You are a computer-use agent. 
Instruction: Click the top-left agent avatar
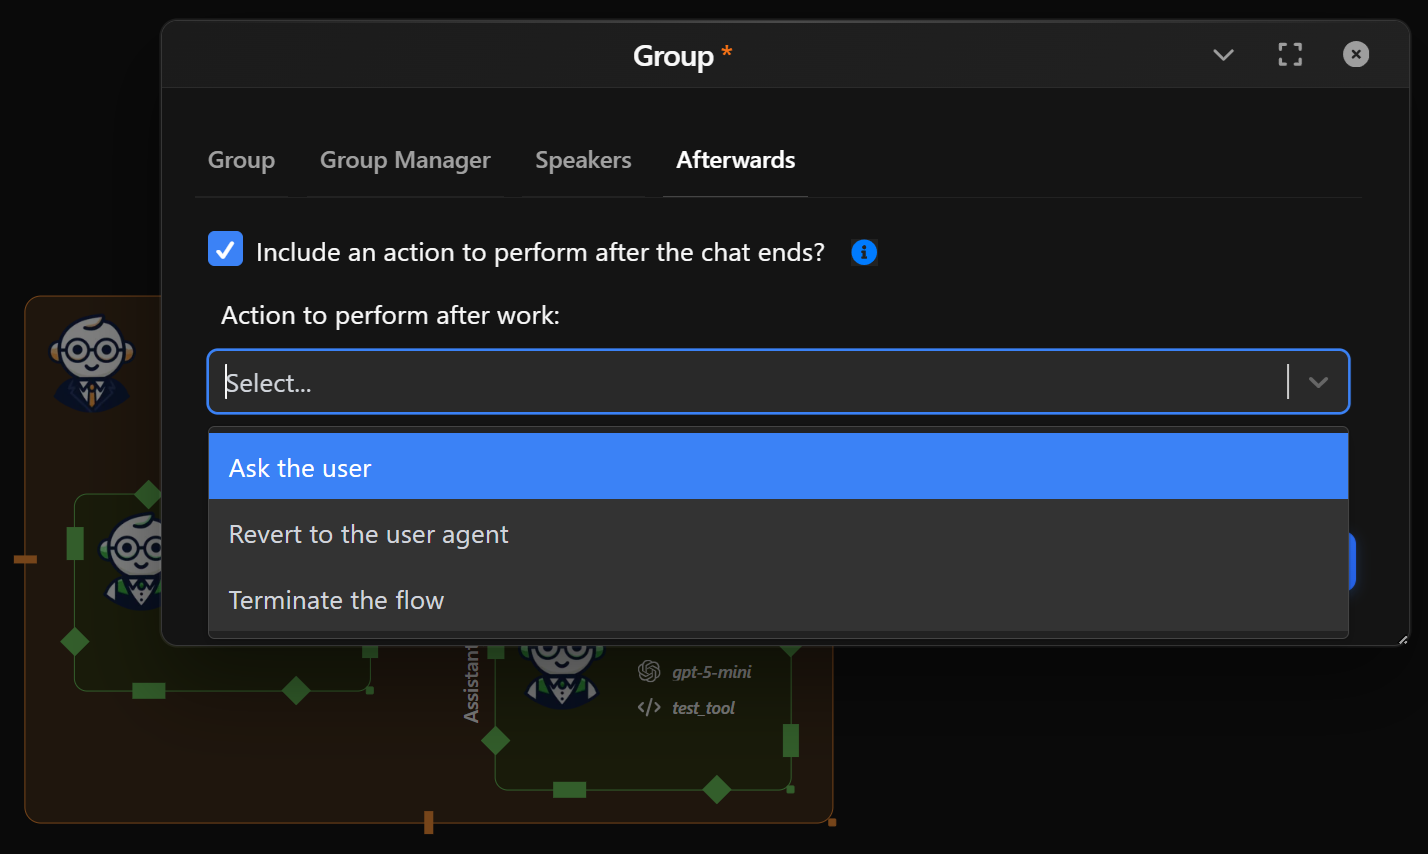point(92,355)
